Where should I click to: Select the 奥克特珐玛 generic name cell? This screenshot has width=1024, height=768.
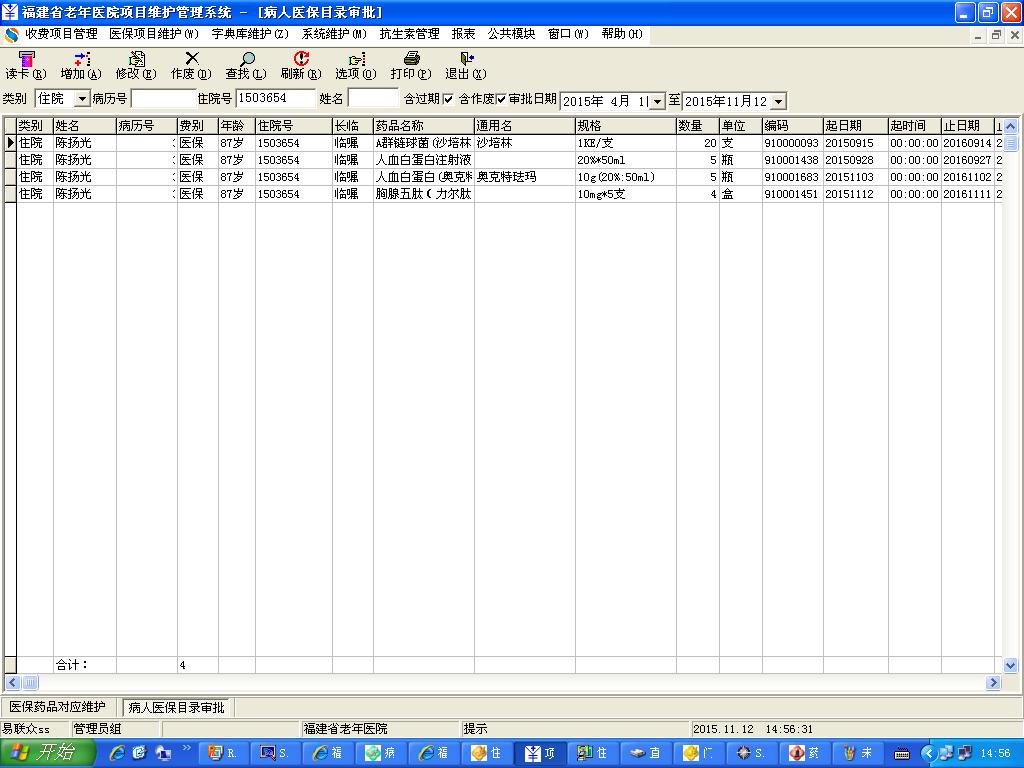pos(524,177)
